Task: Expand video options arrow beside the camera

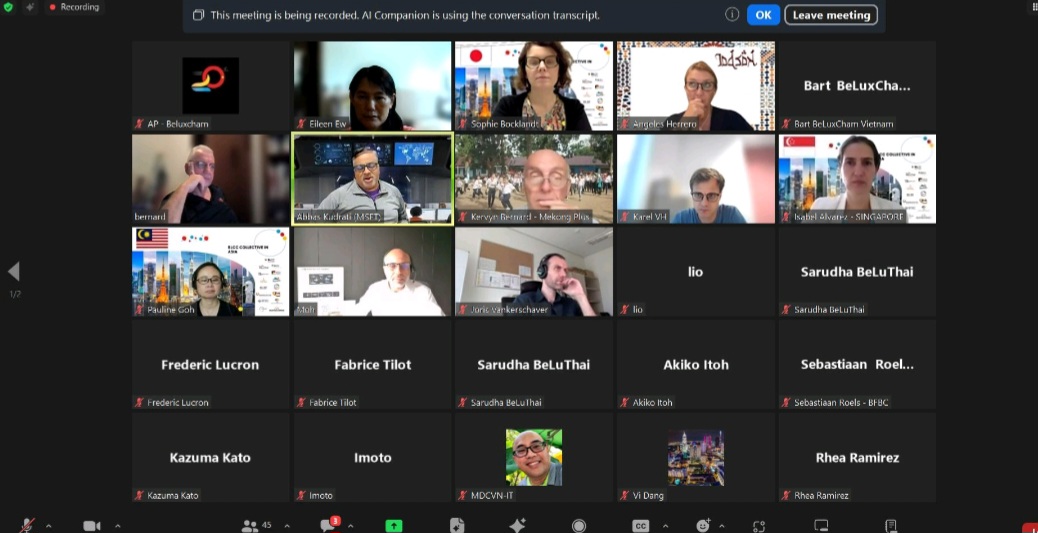Action: 117,525
